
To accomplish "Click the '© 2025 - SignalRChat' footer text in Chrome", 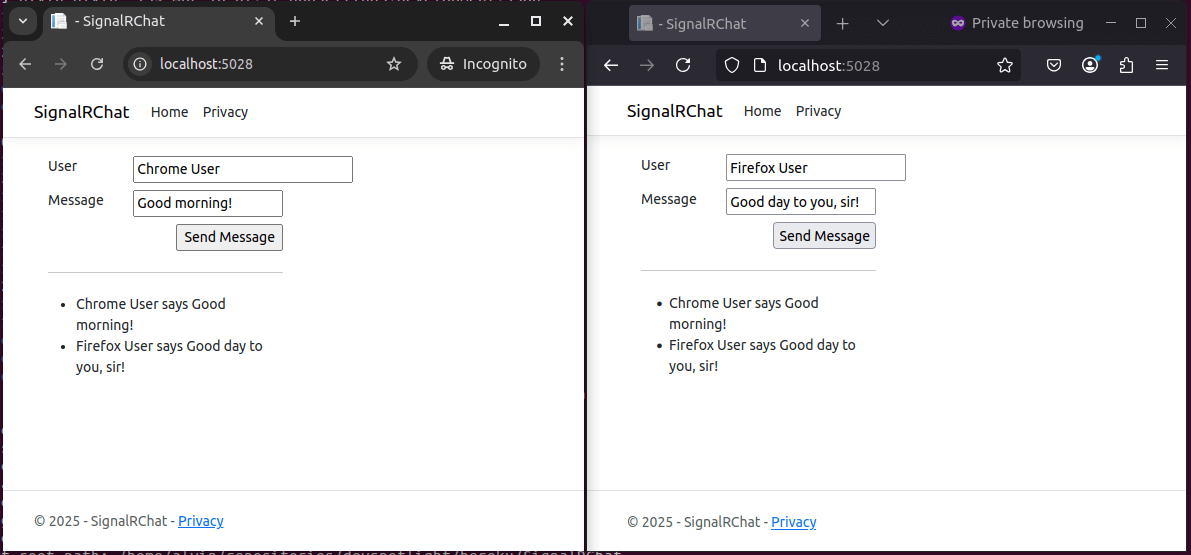I will point(100,521).
